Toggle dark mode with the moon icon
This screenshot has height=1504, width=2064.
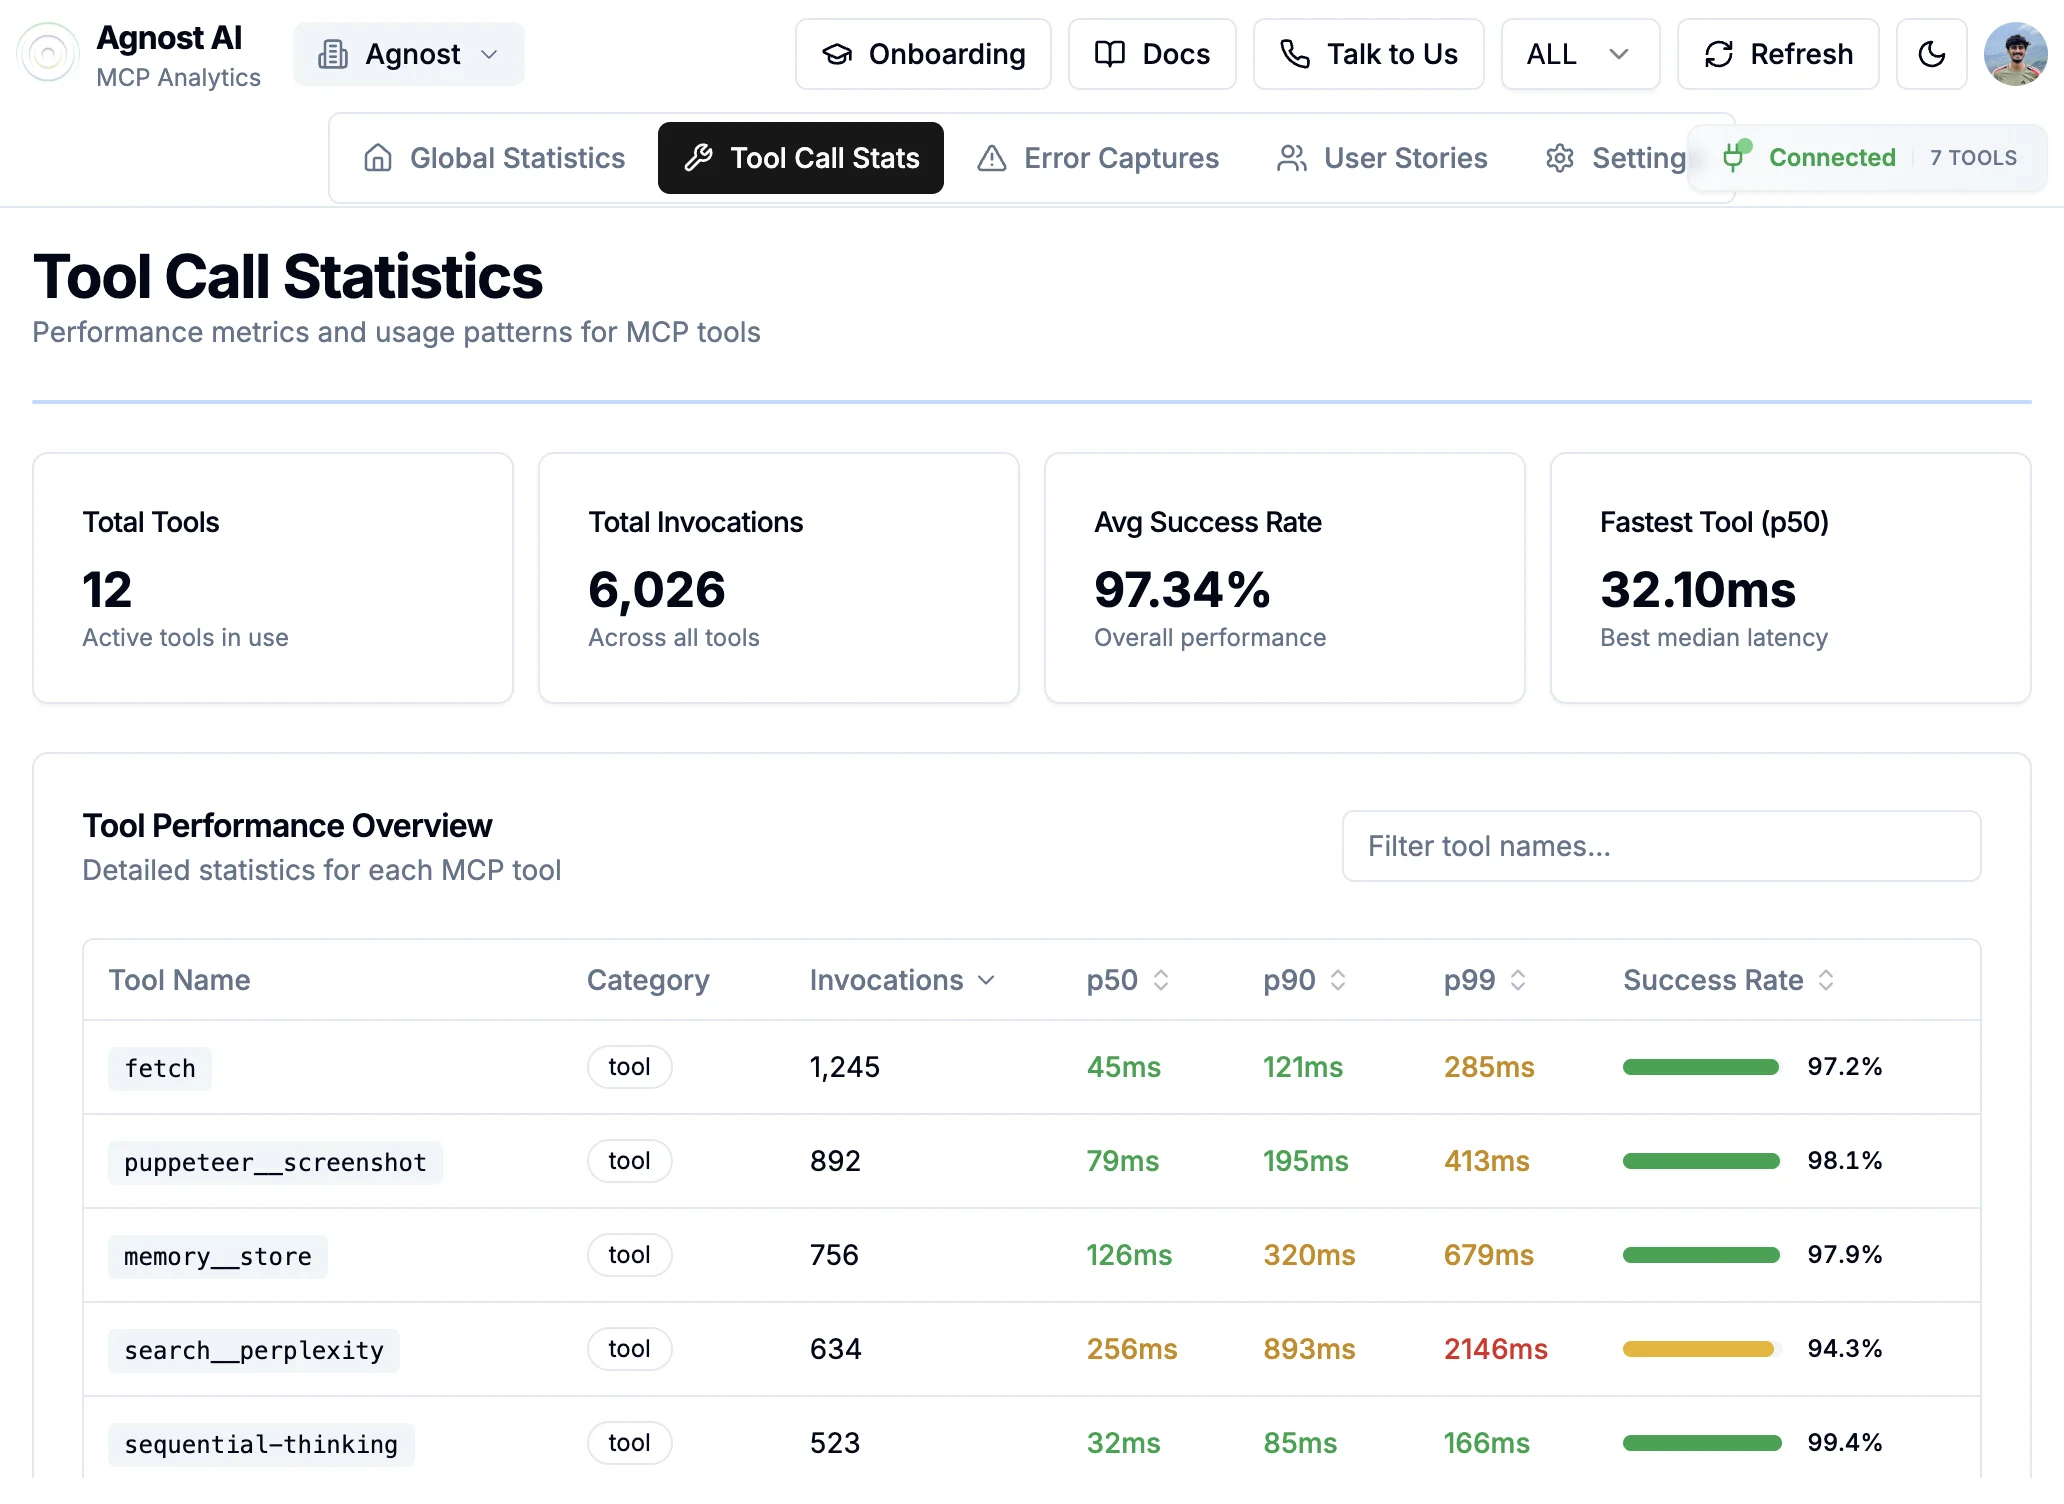pyautogui.click(x=1931, y=54)
